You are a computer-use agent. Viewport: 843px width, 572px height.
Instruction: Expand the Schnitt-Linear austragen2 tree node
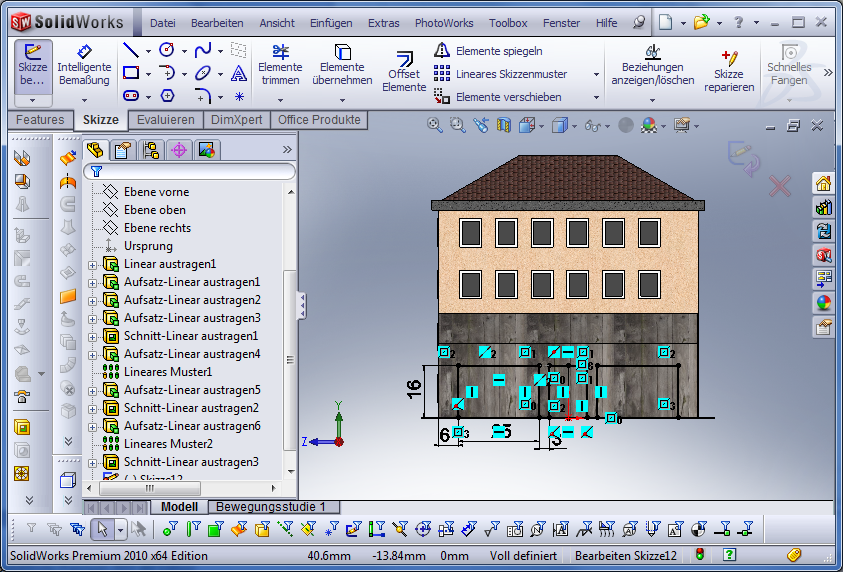93,409
